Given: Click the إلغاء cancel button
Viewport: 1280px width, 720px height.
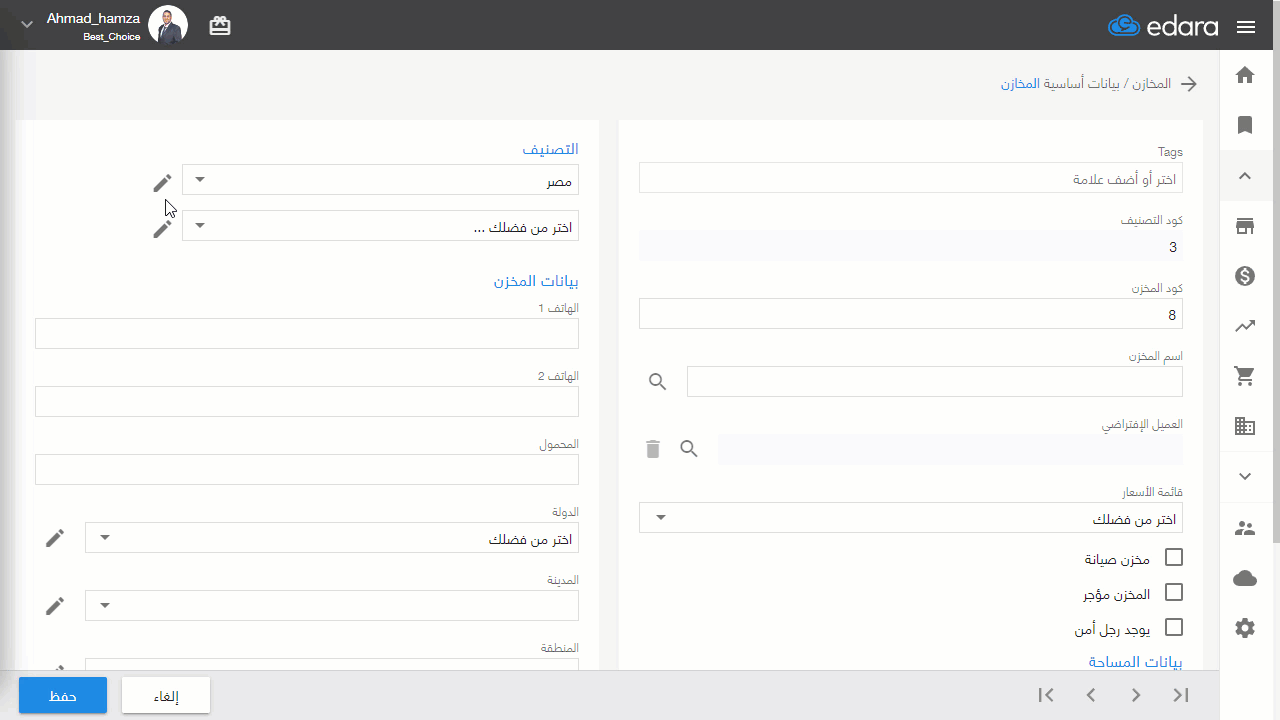Looking at the screenshot, I should coord(166,695).
